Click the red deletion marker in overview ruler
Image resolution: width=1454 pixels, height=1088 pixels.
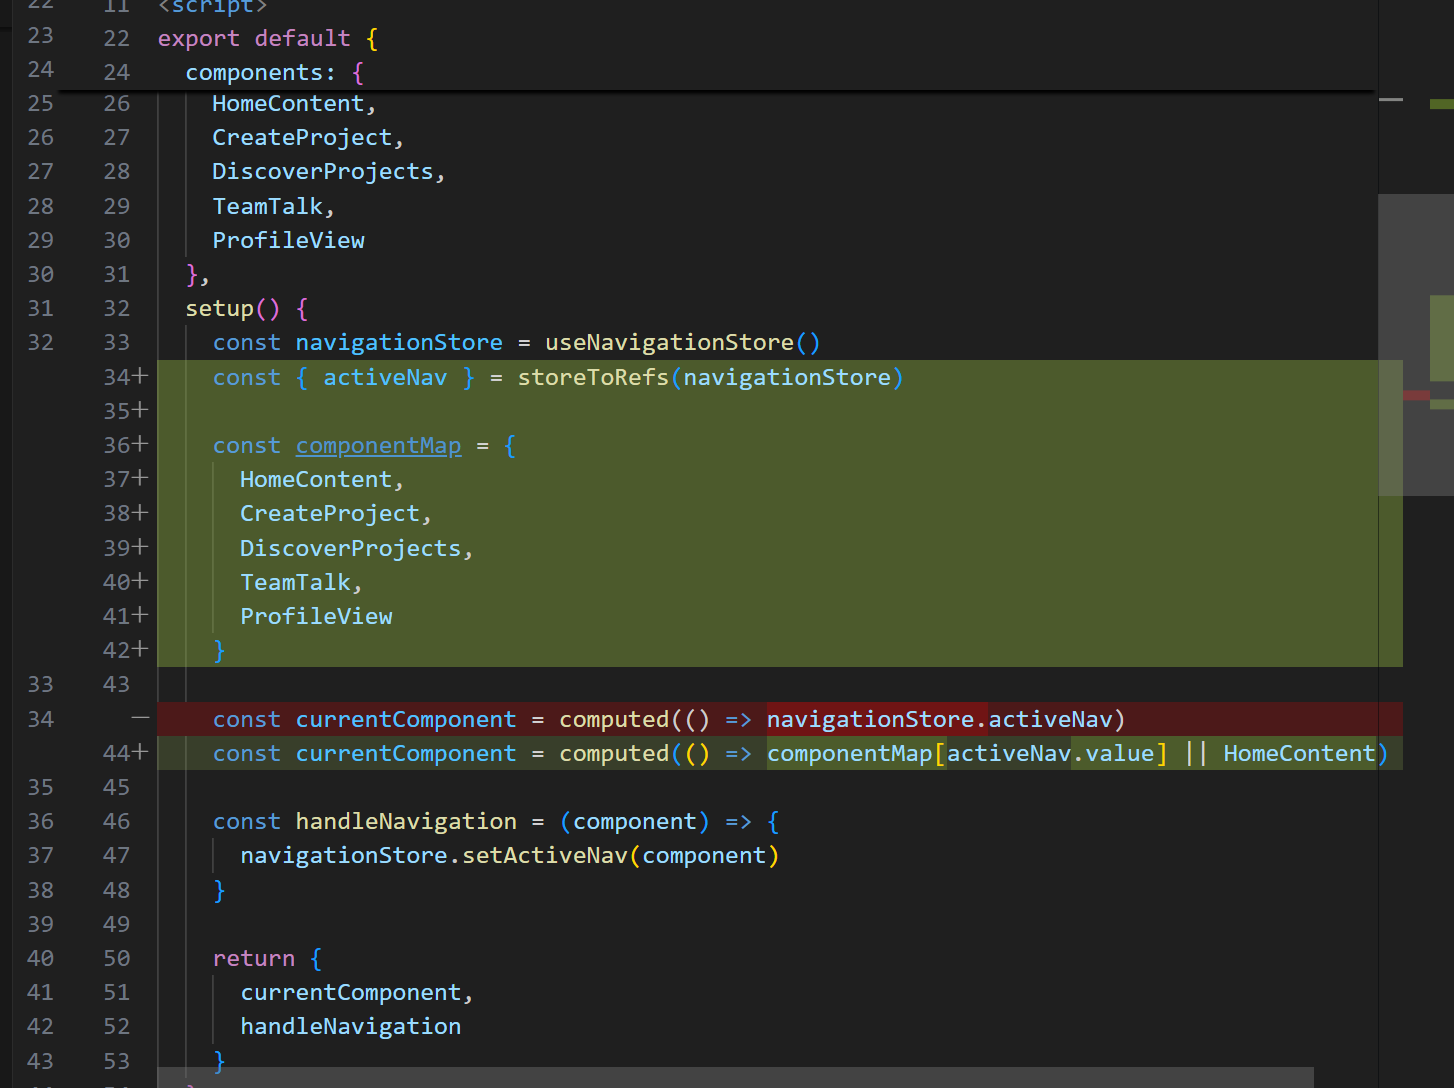pos(1416,395)
